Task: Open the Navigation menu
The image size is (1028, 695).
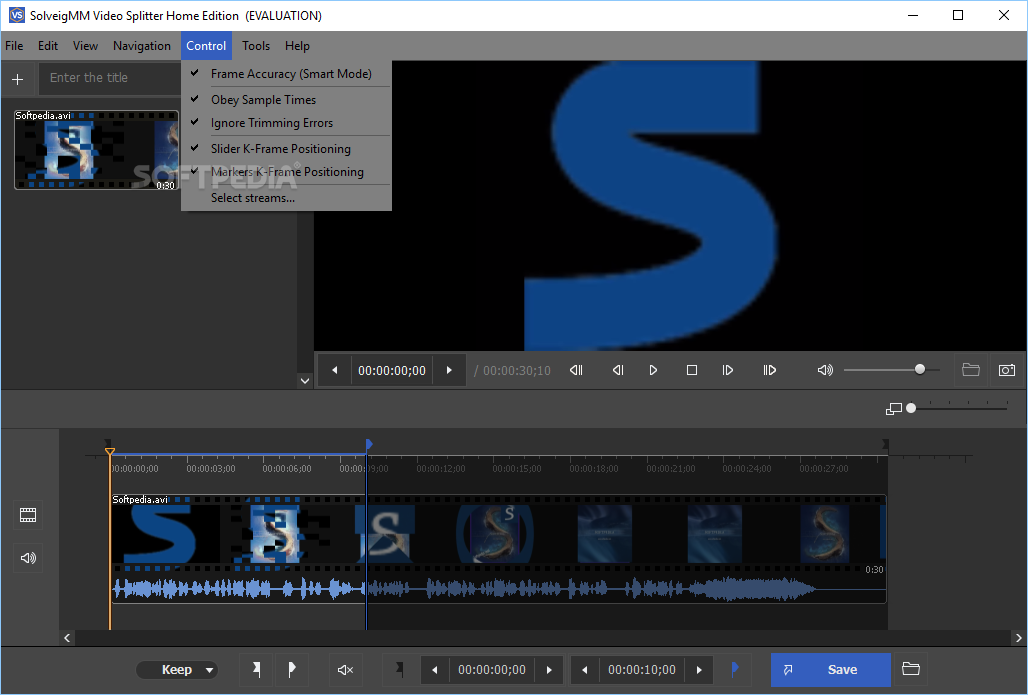Action: click(x=142, y=46)
